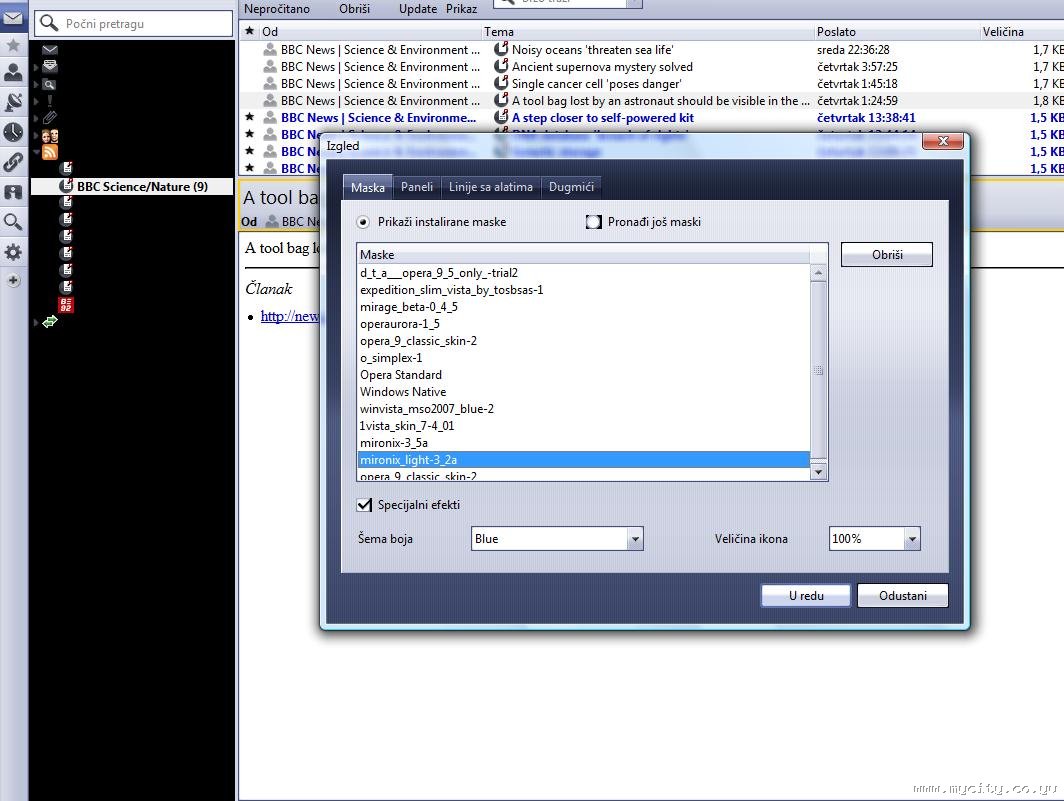The height and width of the screenshot is (801, 1064).
Task: Sort messages by Tema column header
Action: tap(647, 31)
